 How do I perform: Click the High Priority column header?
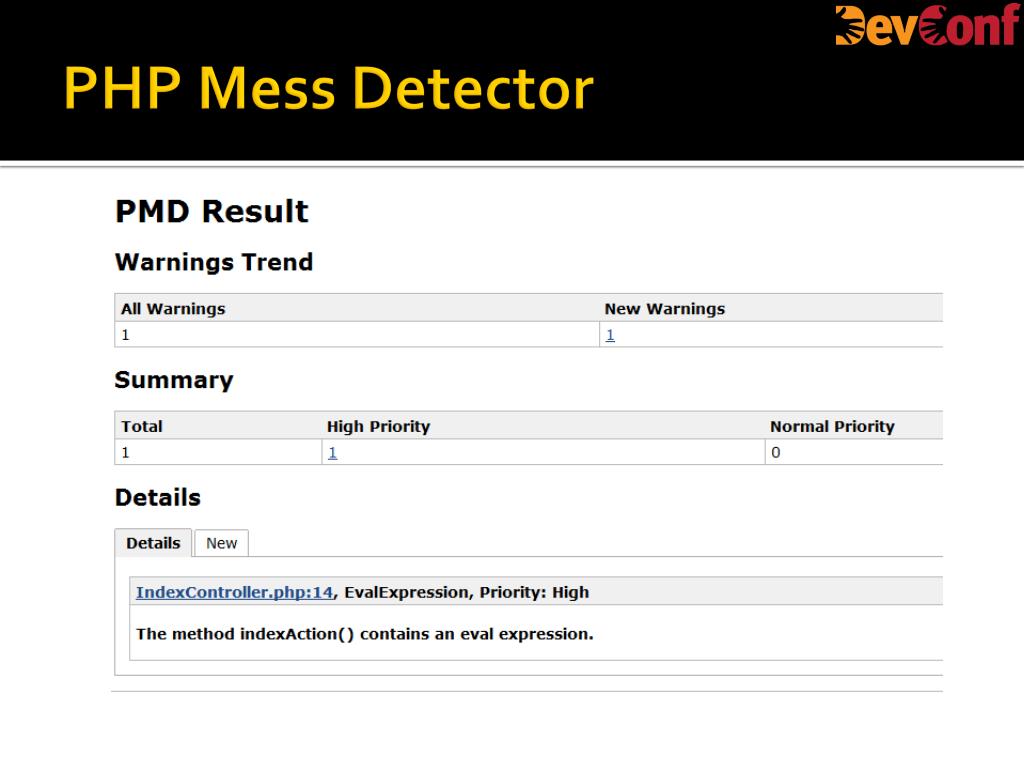click(379, 426)
